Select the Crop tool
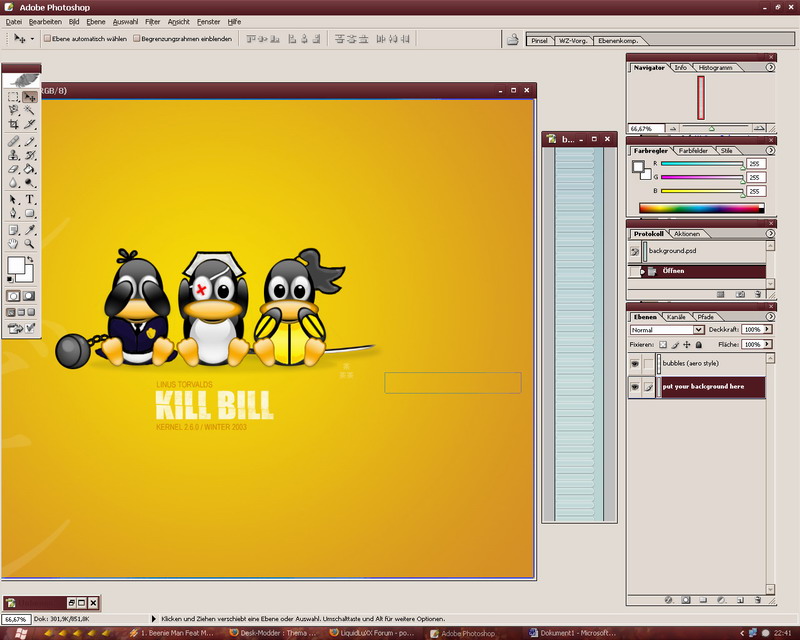The height and width of the screenshot is (640, 800). point(14,124)
